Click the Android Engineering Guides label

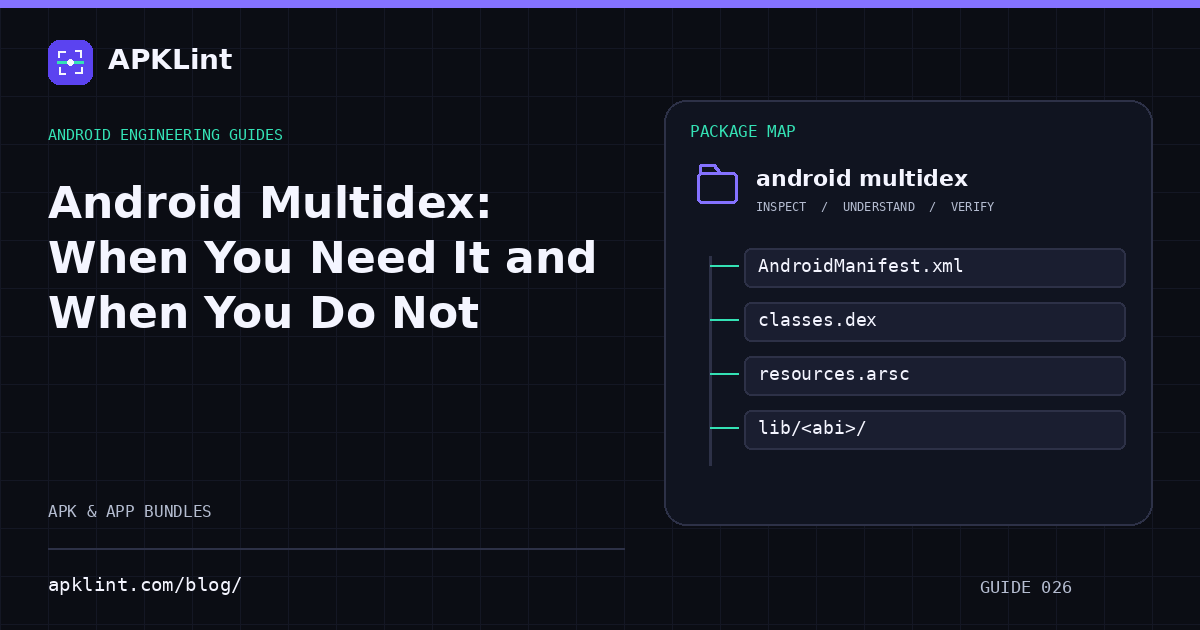tap(165, 135)
